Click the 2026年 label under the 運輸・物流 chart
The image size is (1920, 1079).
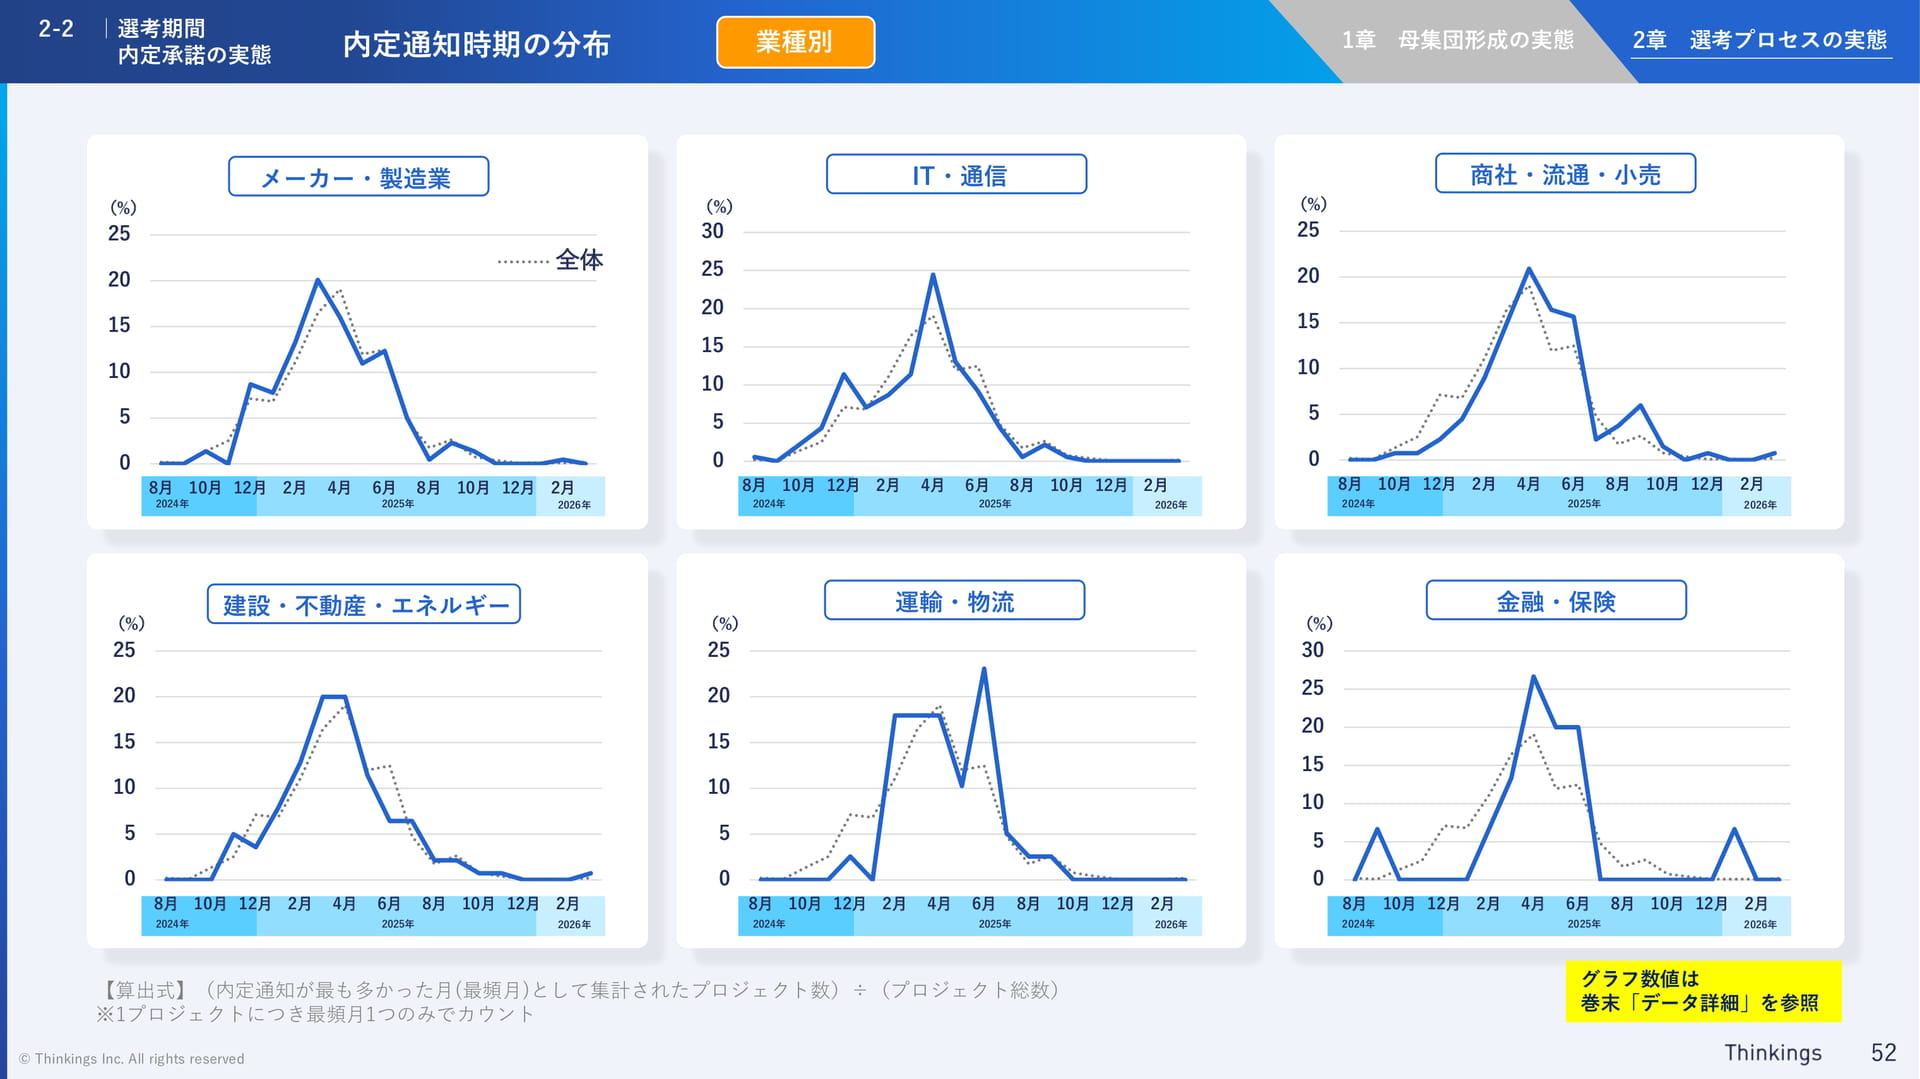click(x=1170, y=925)
